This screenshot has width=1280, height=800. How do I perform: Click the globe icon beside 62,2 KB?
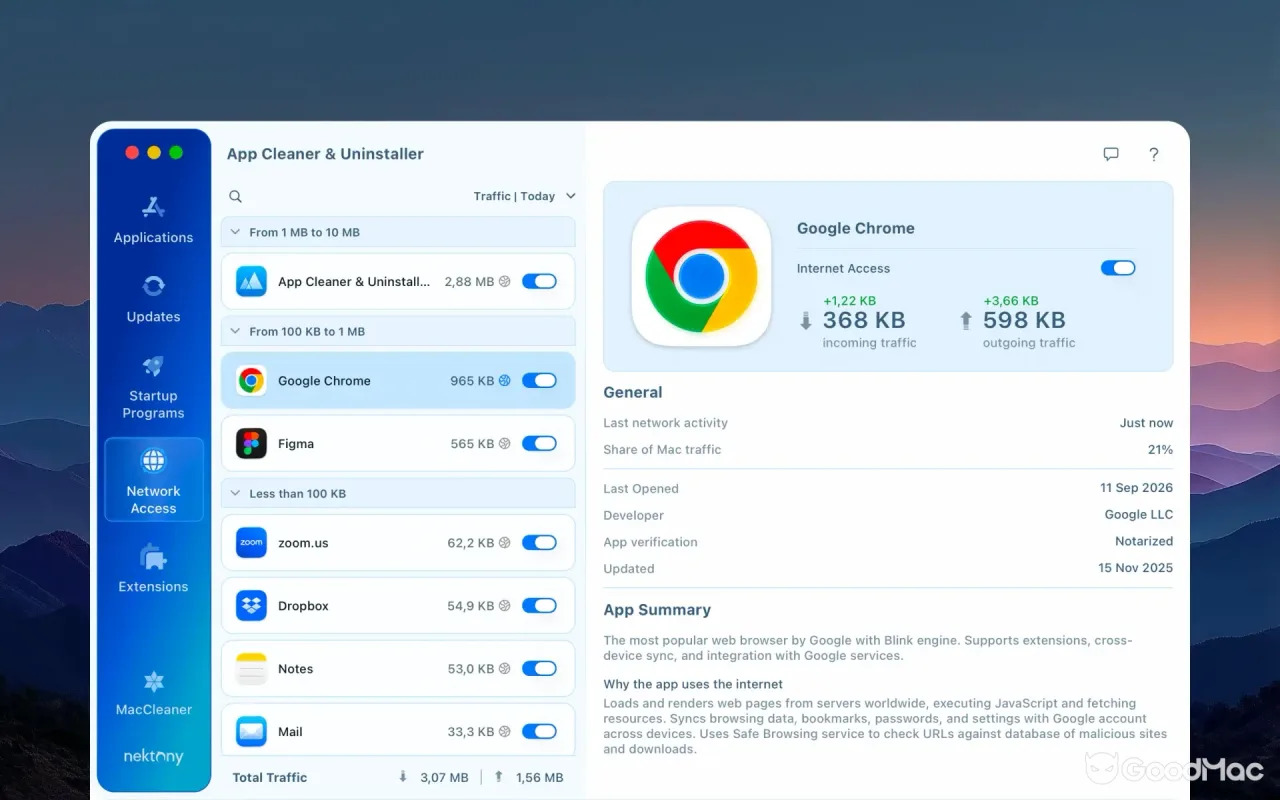point(505,543)
